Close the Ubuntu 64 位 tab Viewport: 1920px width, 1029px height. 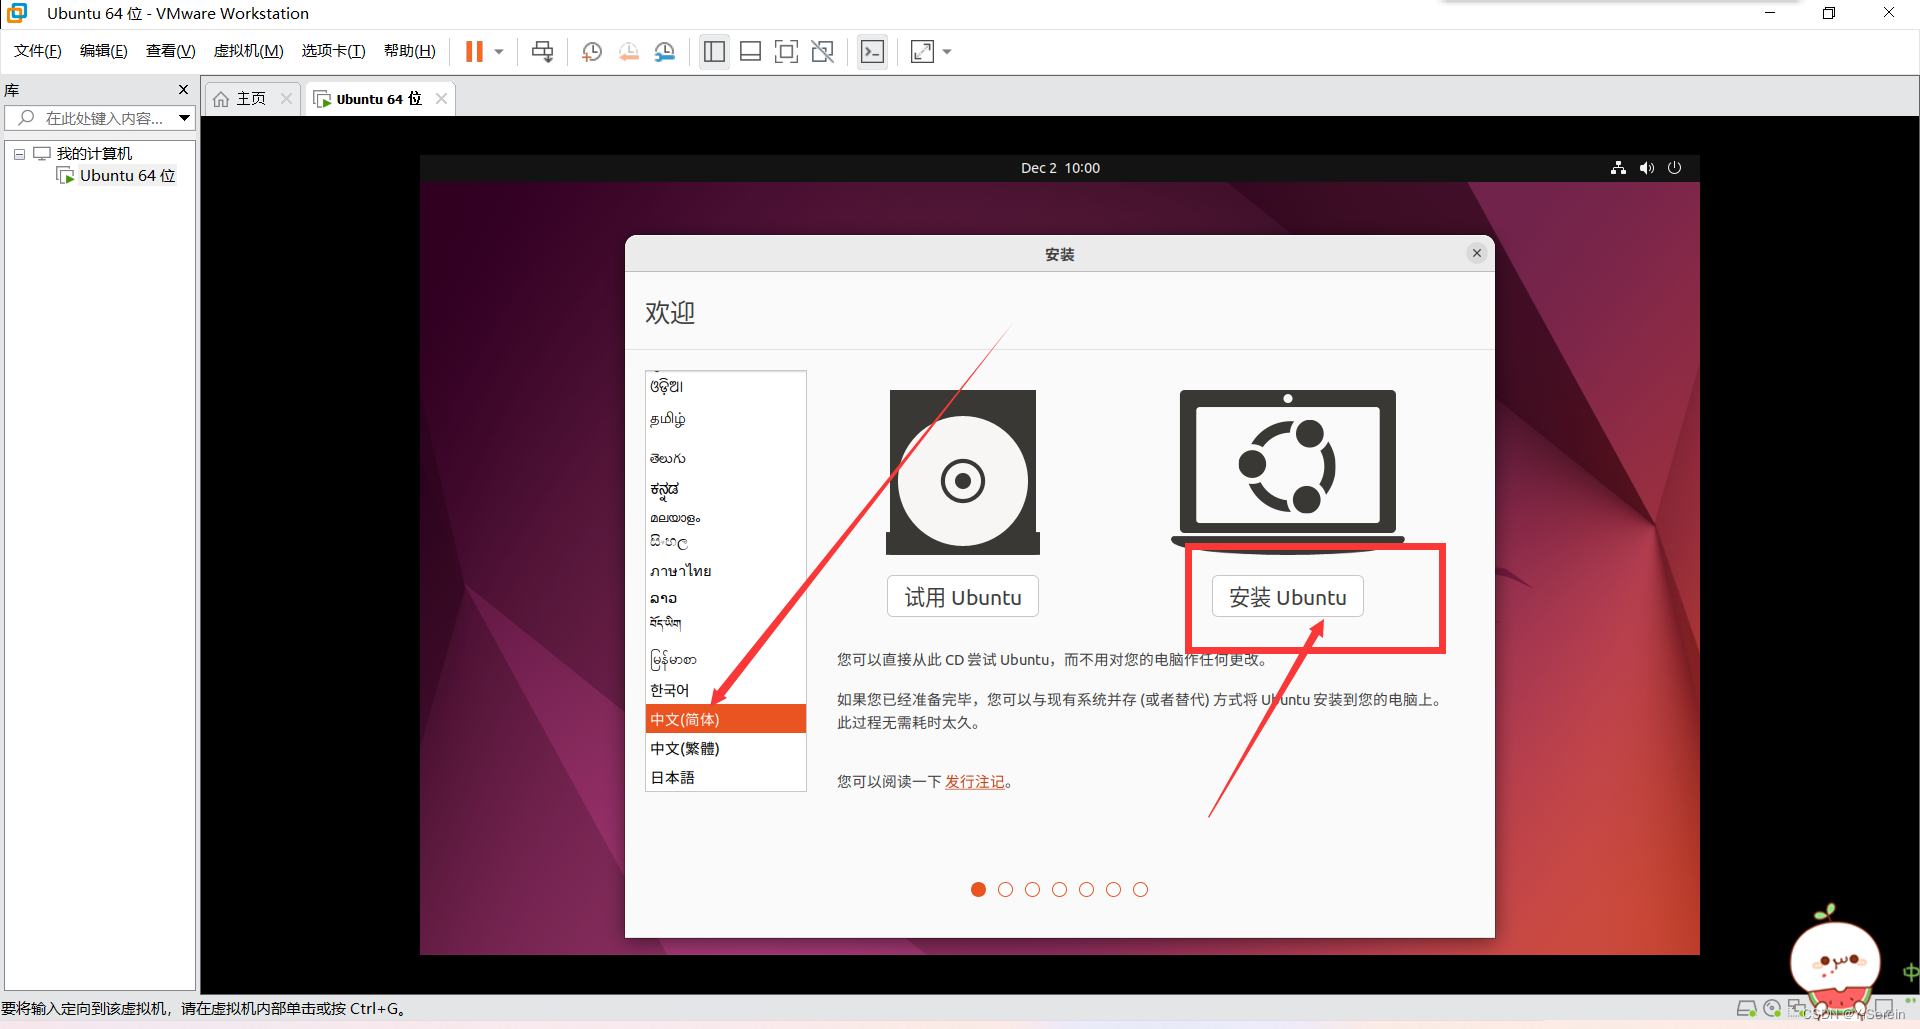tap(441, 98)
